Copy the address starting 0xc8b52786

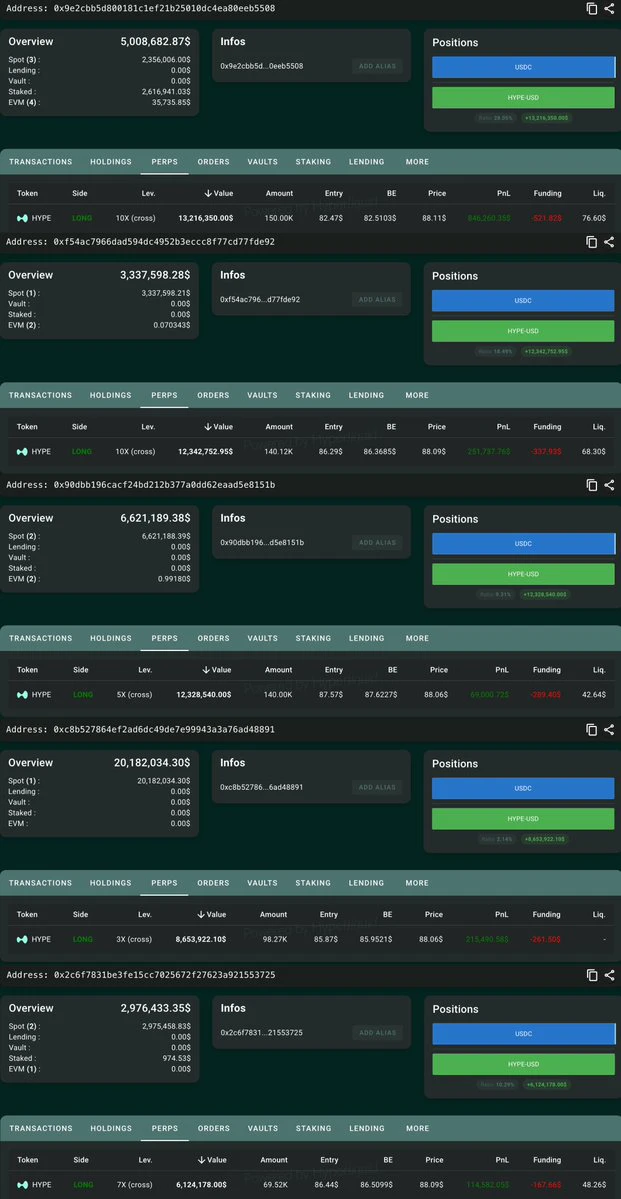(591, 729)
